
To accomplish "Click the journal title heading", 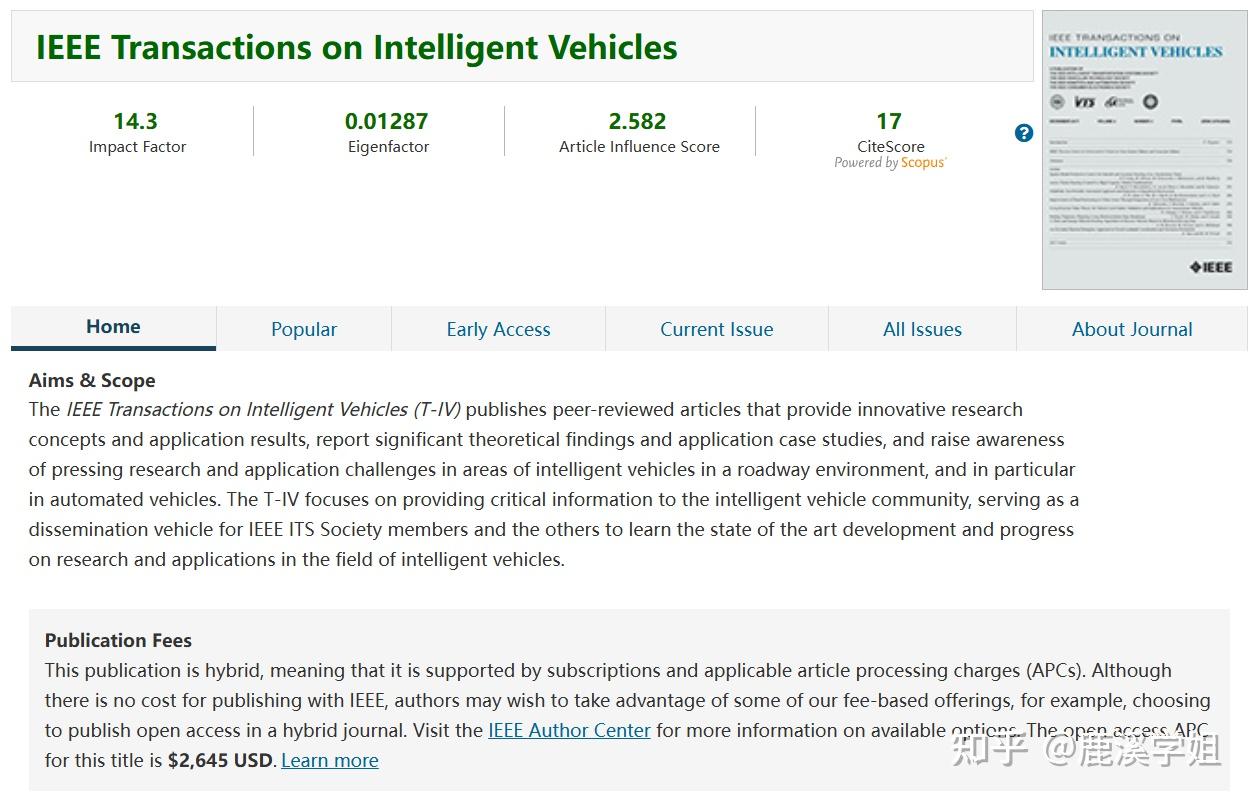I will point(356,47).
